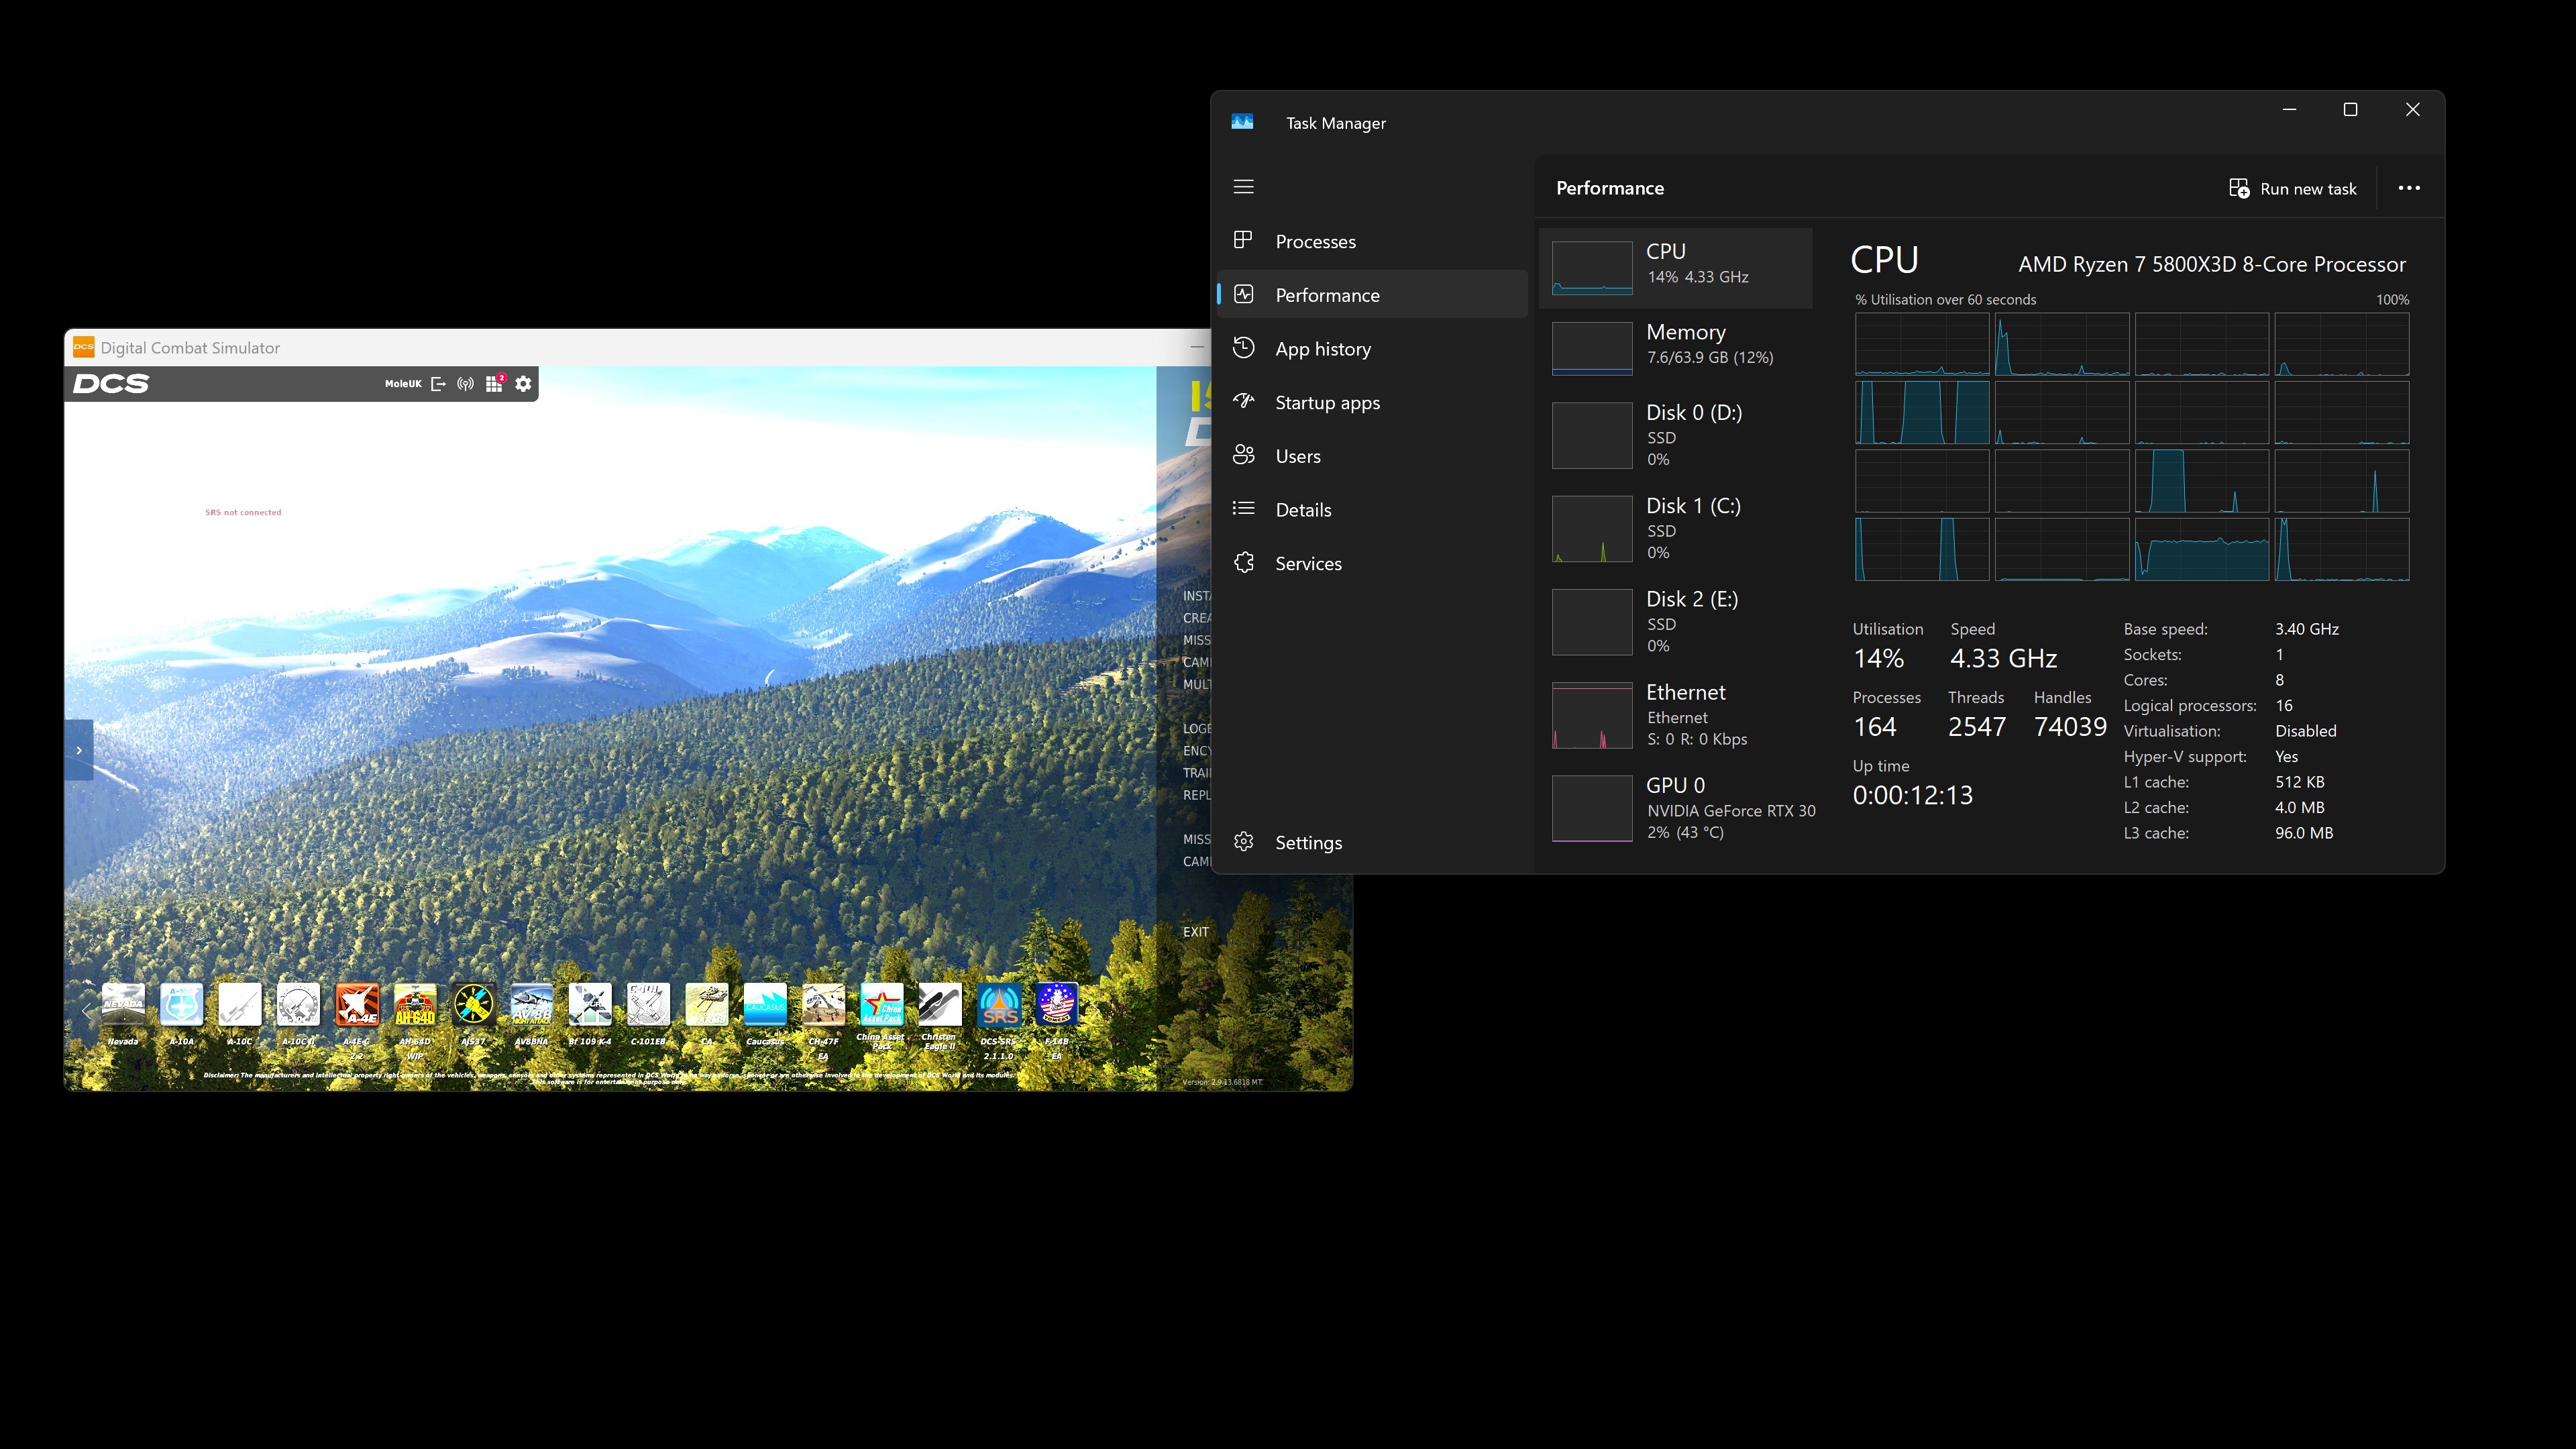Select the CPU performance graph entry
This screenshot has width=2576, height=1449.
(1675, 268)
